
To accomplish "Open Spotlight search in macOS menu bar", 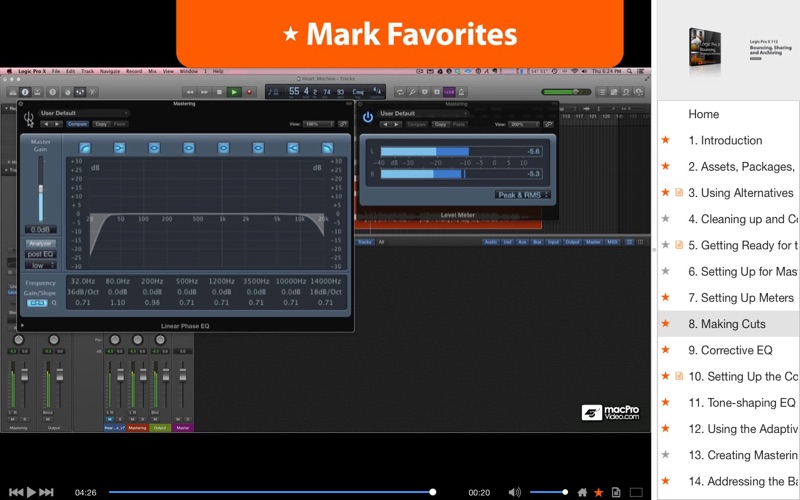I will 630,71.
